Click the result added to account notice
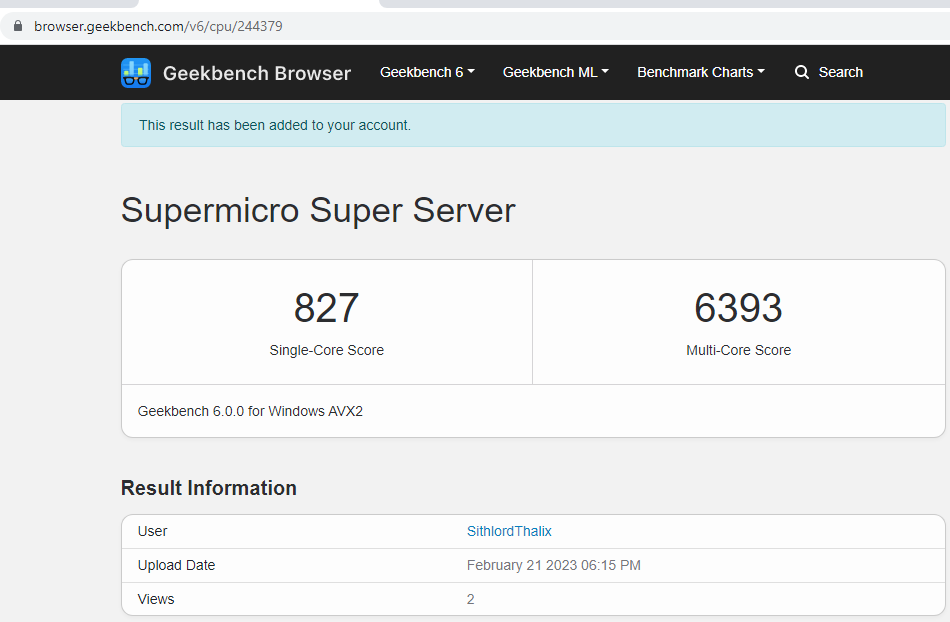 pos(533,125)
